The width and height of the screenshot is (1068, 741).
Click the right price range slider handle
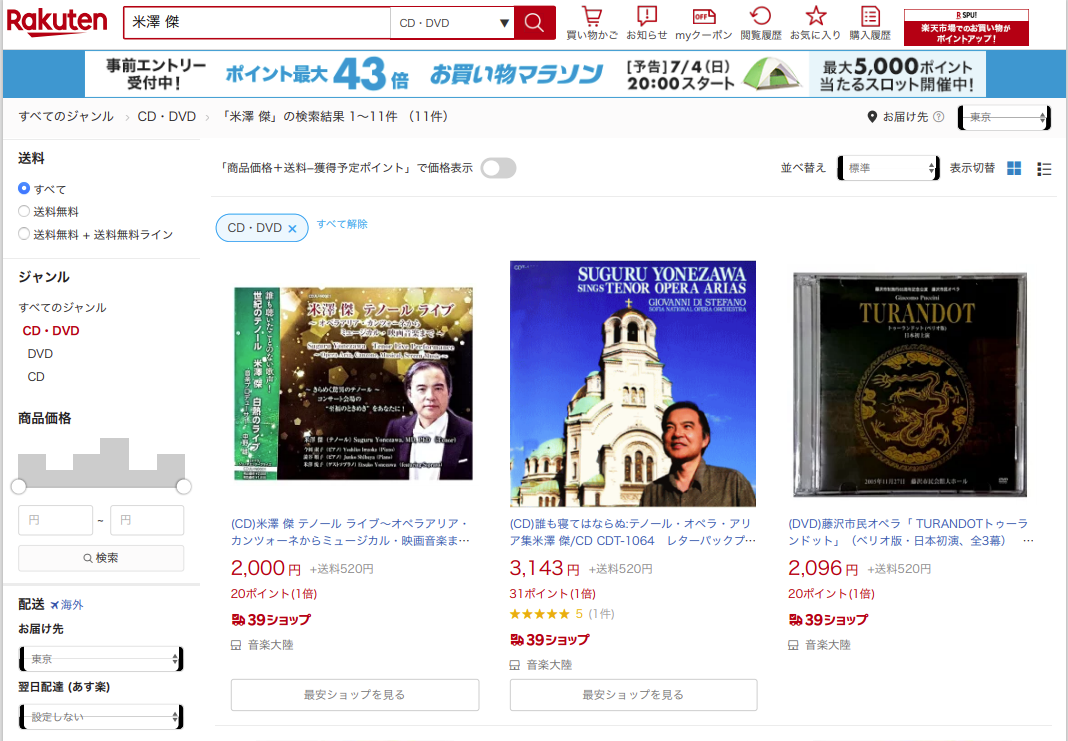pyautogui.click(x=184, y=486)
